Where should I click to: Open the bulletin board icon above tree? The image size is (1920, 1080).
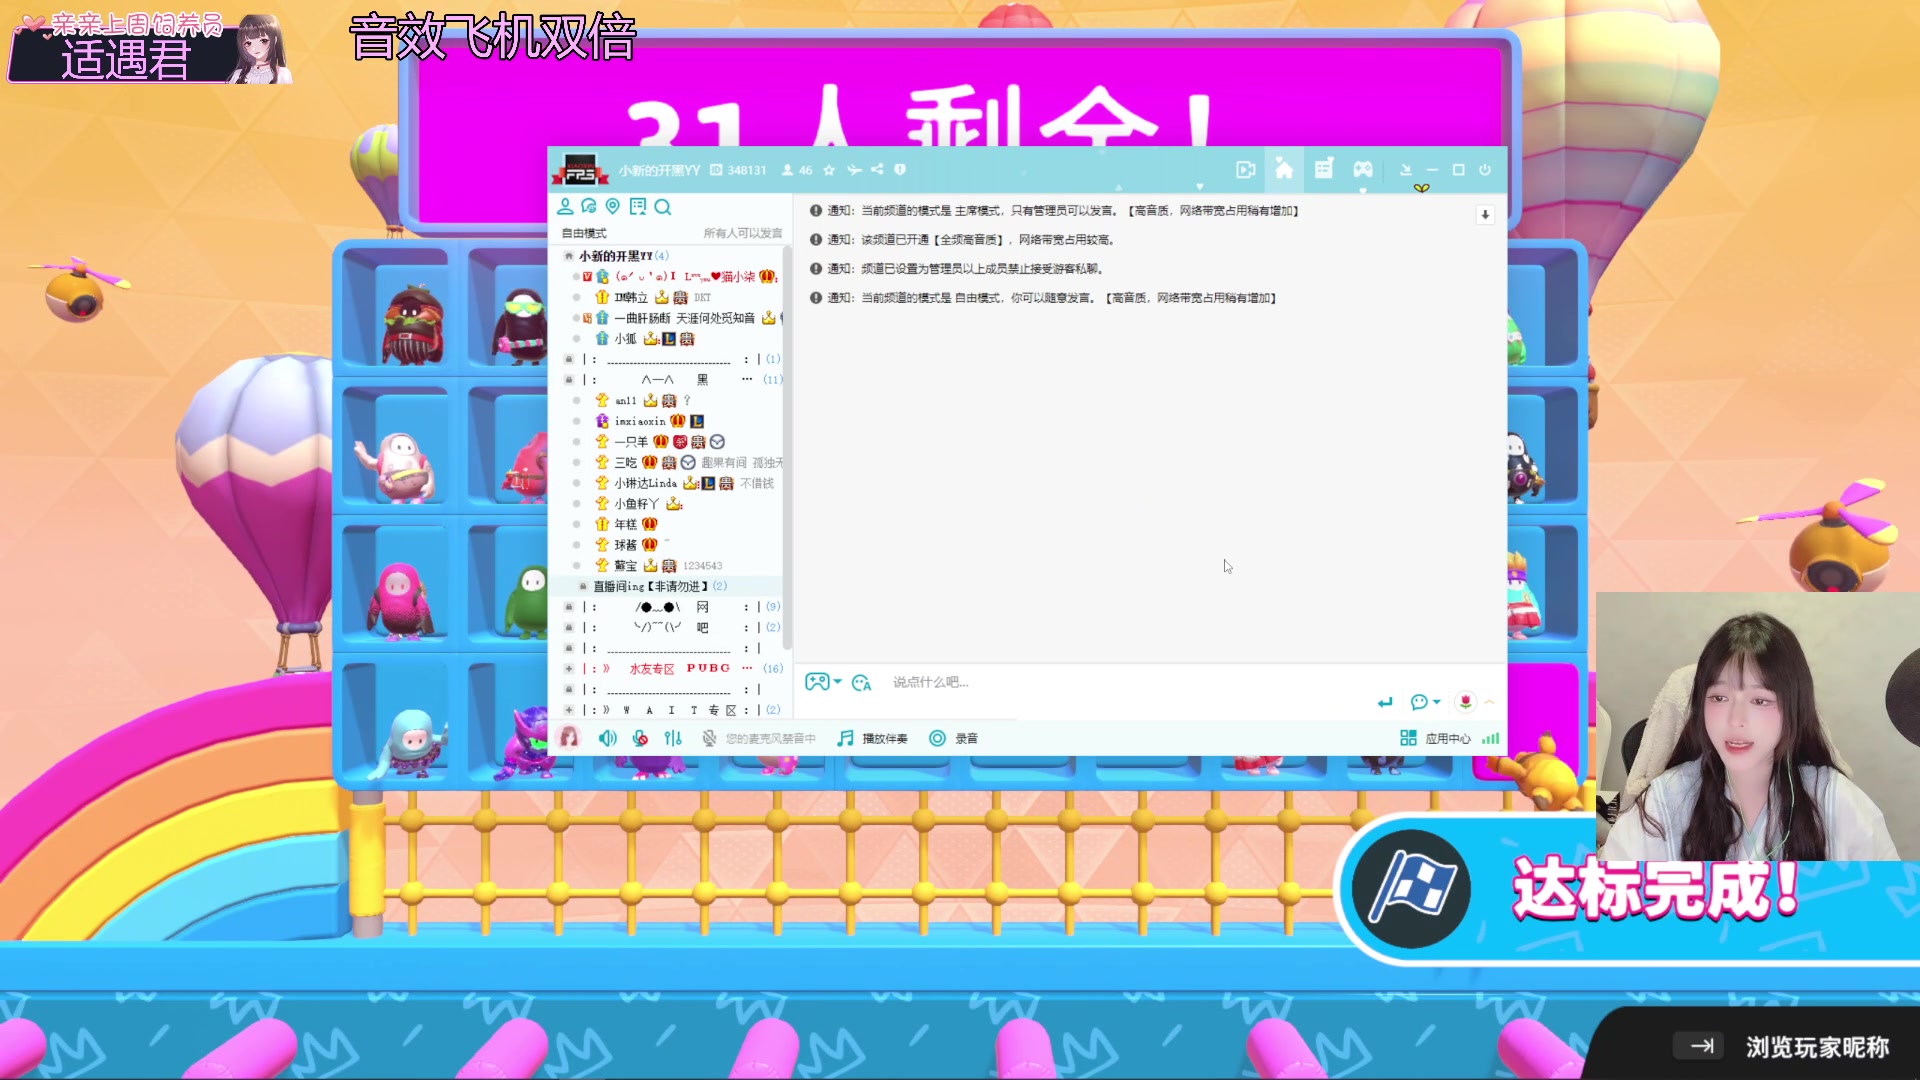point(638,206)
